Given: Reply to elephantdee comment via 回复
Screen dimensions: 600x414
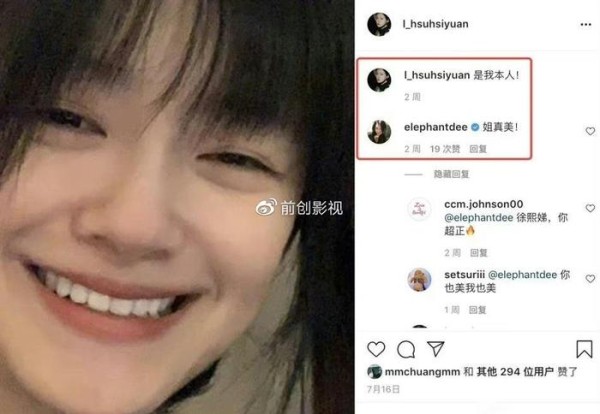Looking at the screenshot, I should [478, 149].
